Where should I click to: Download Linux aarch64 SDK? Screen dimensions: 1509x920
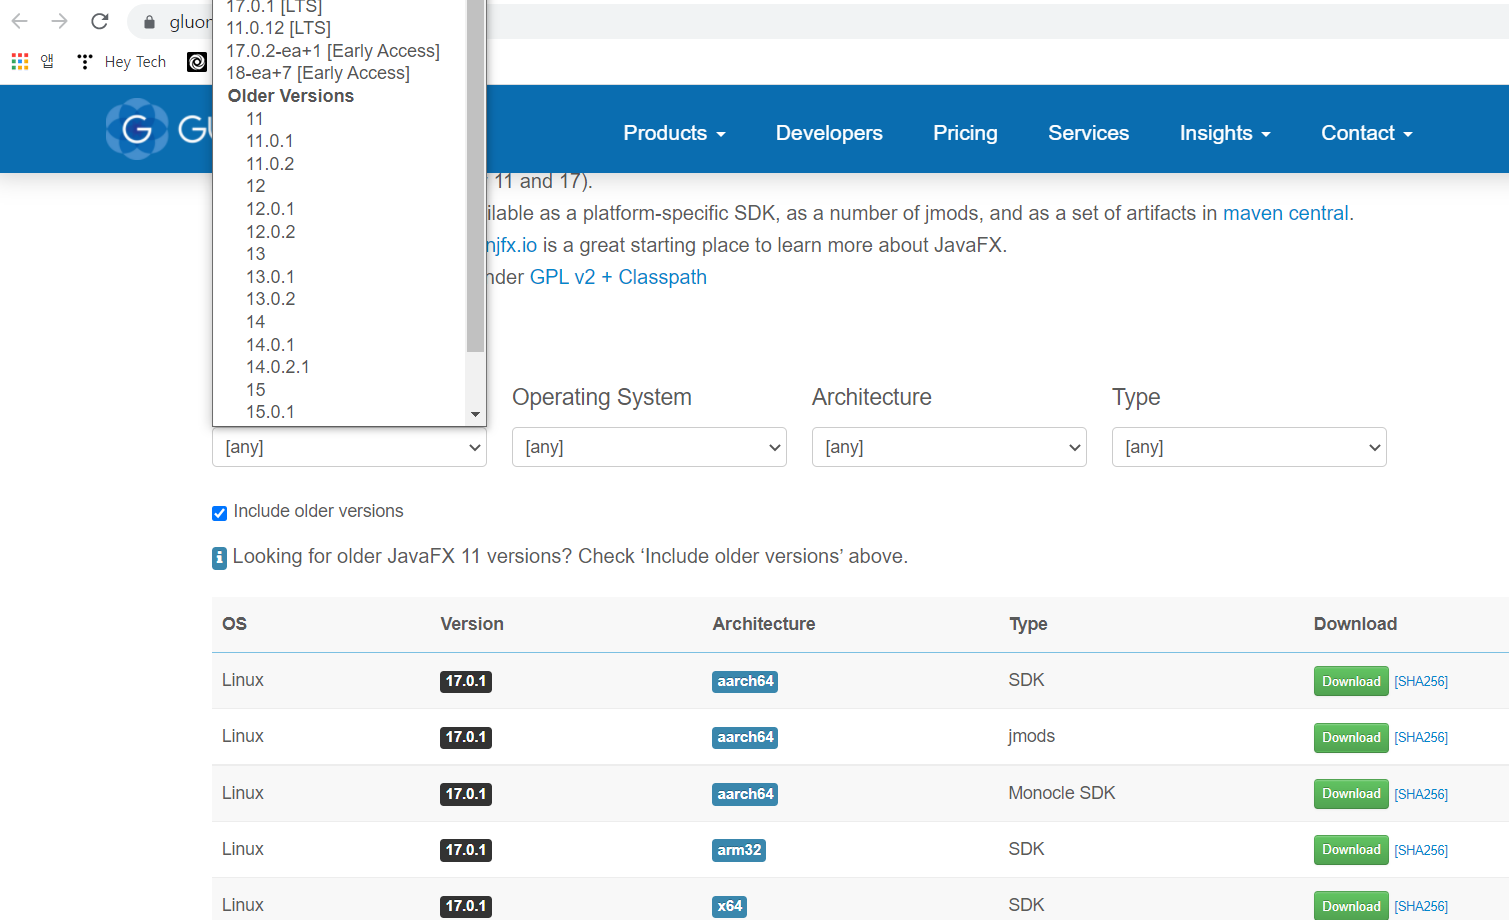[x=1351, y=681]
